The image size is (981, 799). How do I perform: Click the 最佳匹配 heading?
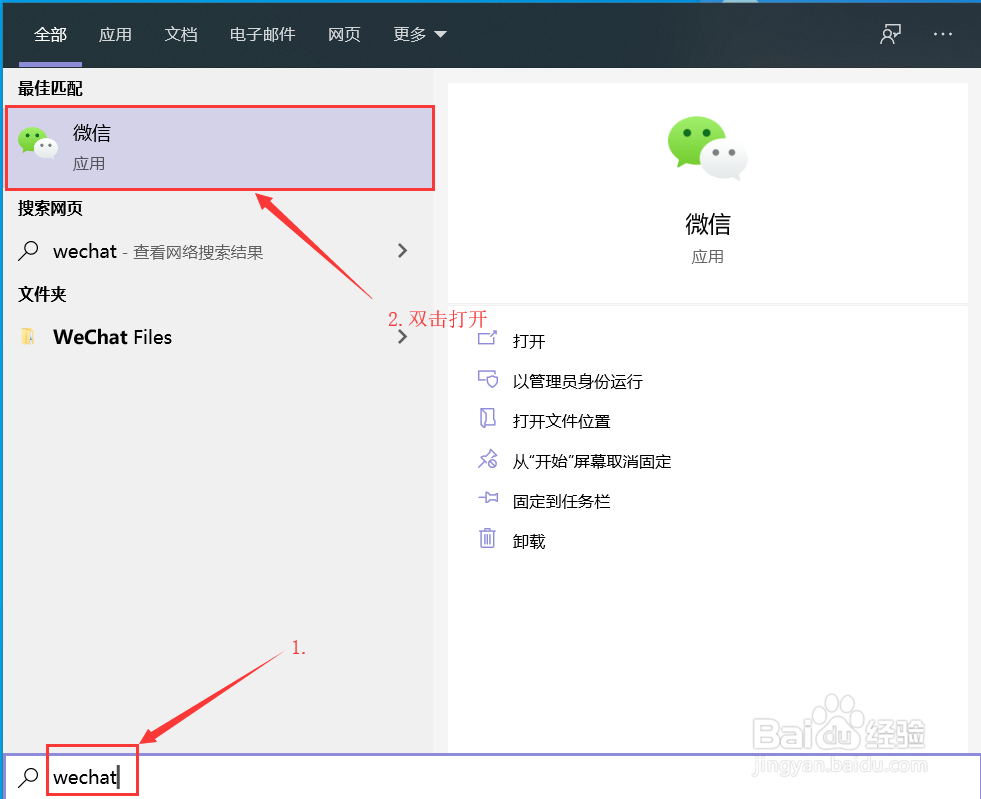(50, 89)
